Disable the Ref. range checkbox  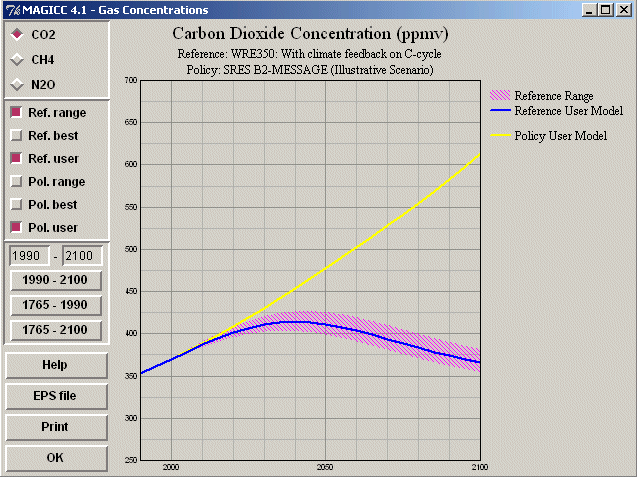pyautogui.click(x=16, y=113)
